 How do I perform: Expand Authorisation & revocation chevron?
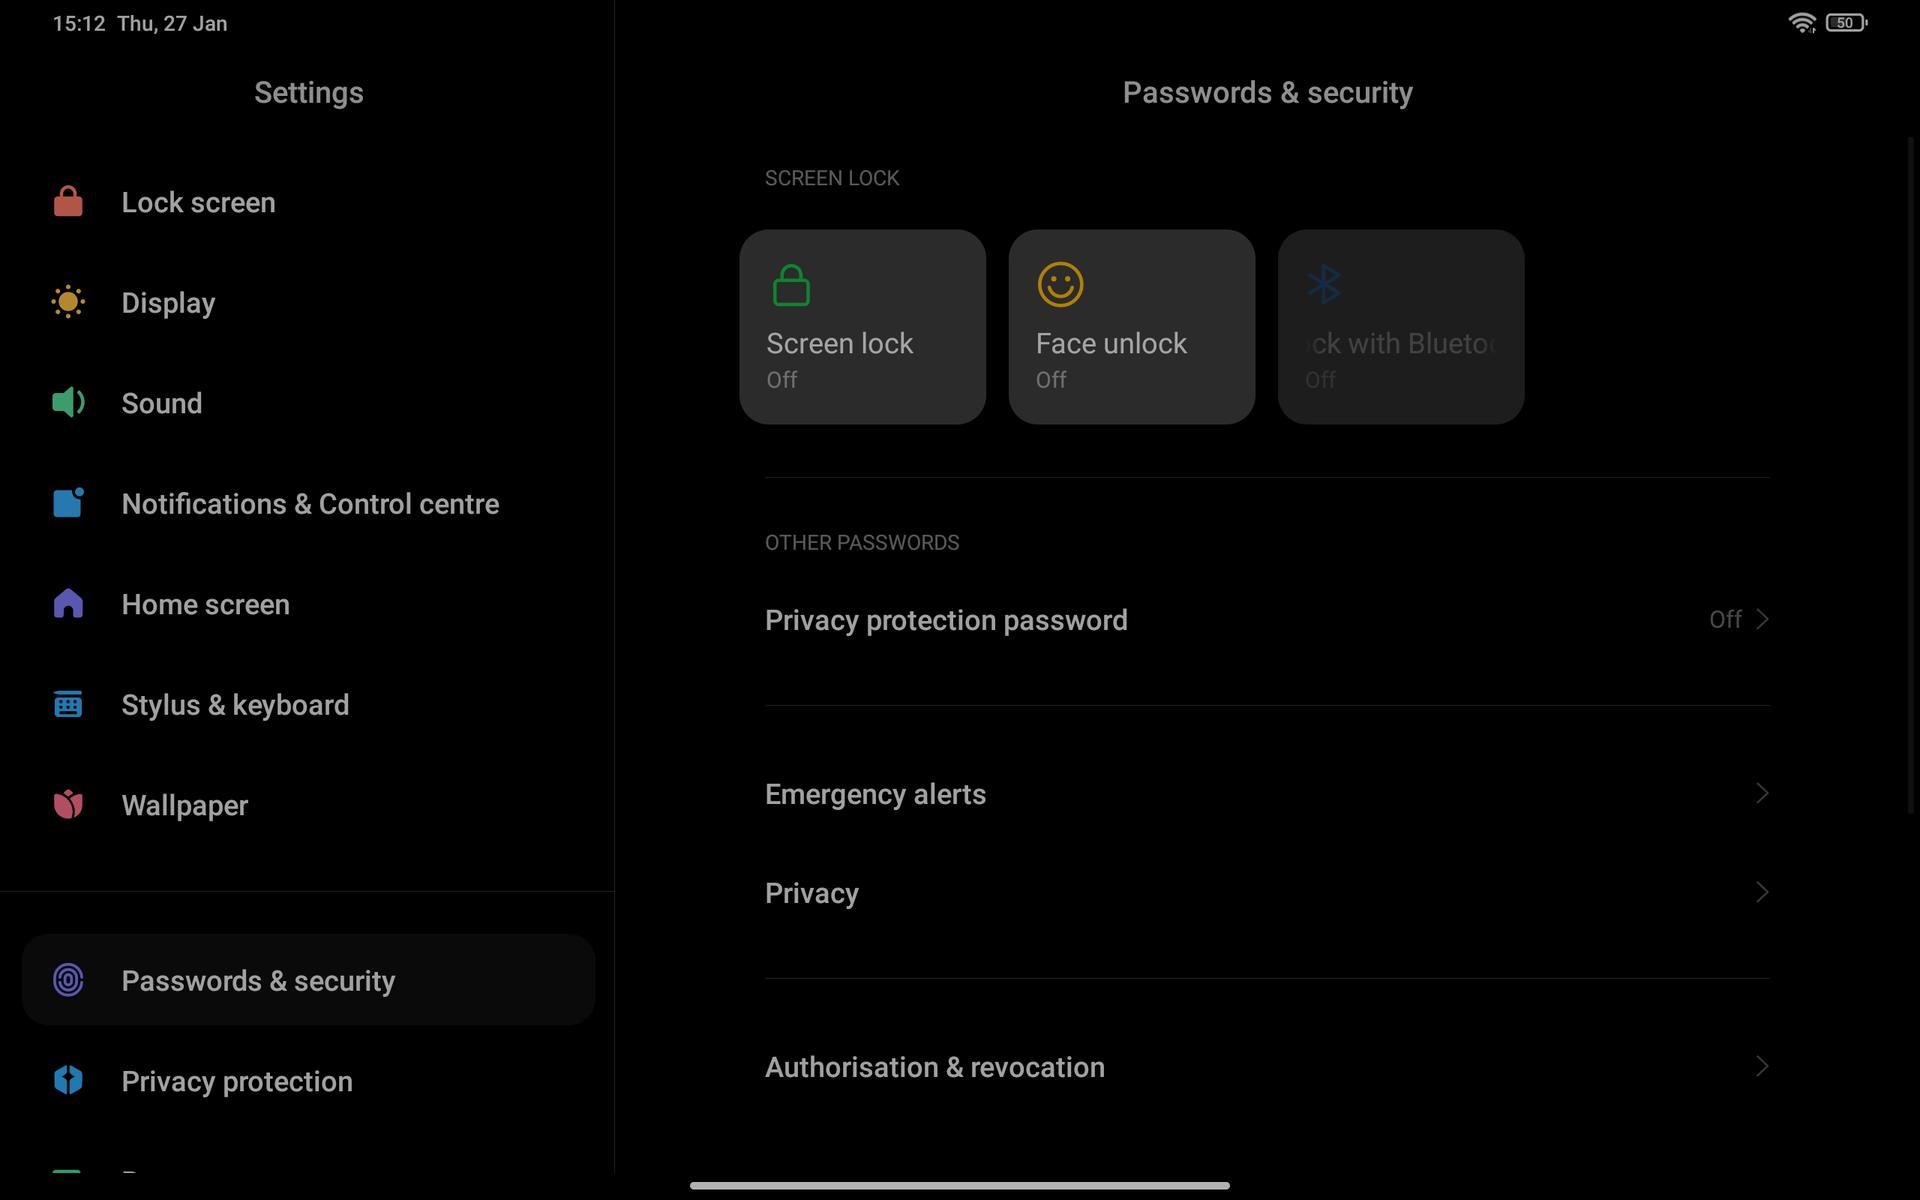[1762, 1067]
